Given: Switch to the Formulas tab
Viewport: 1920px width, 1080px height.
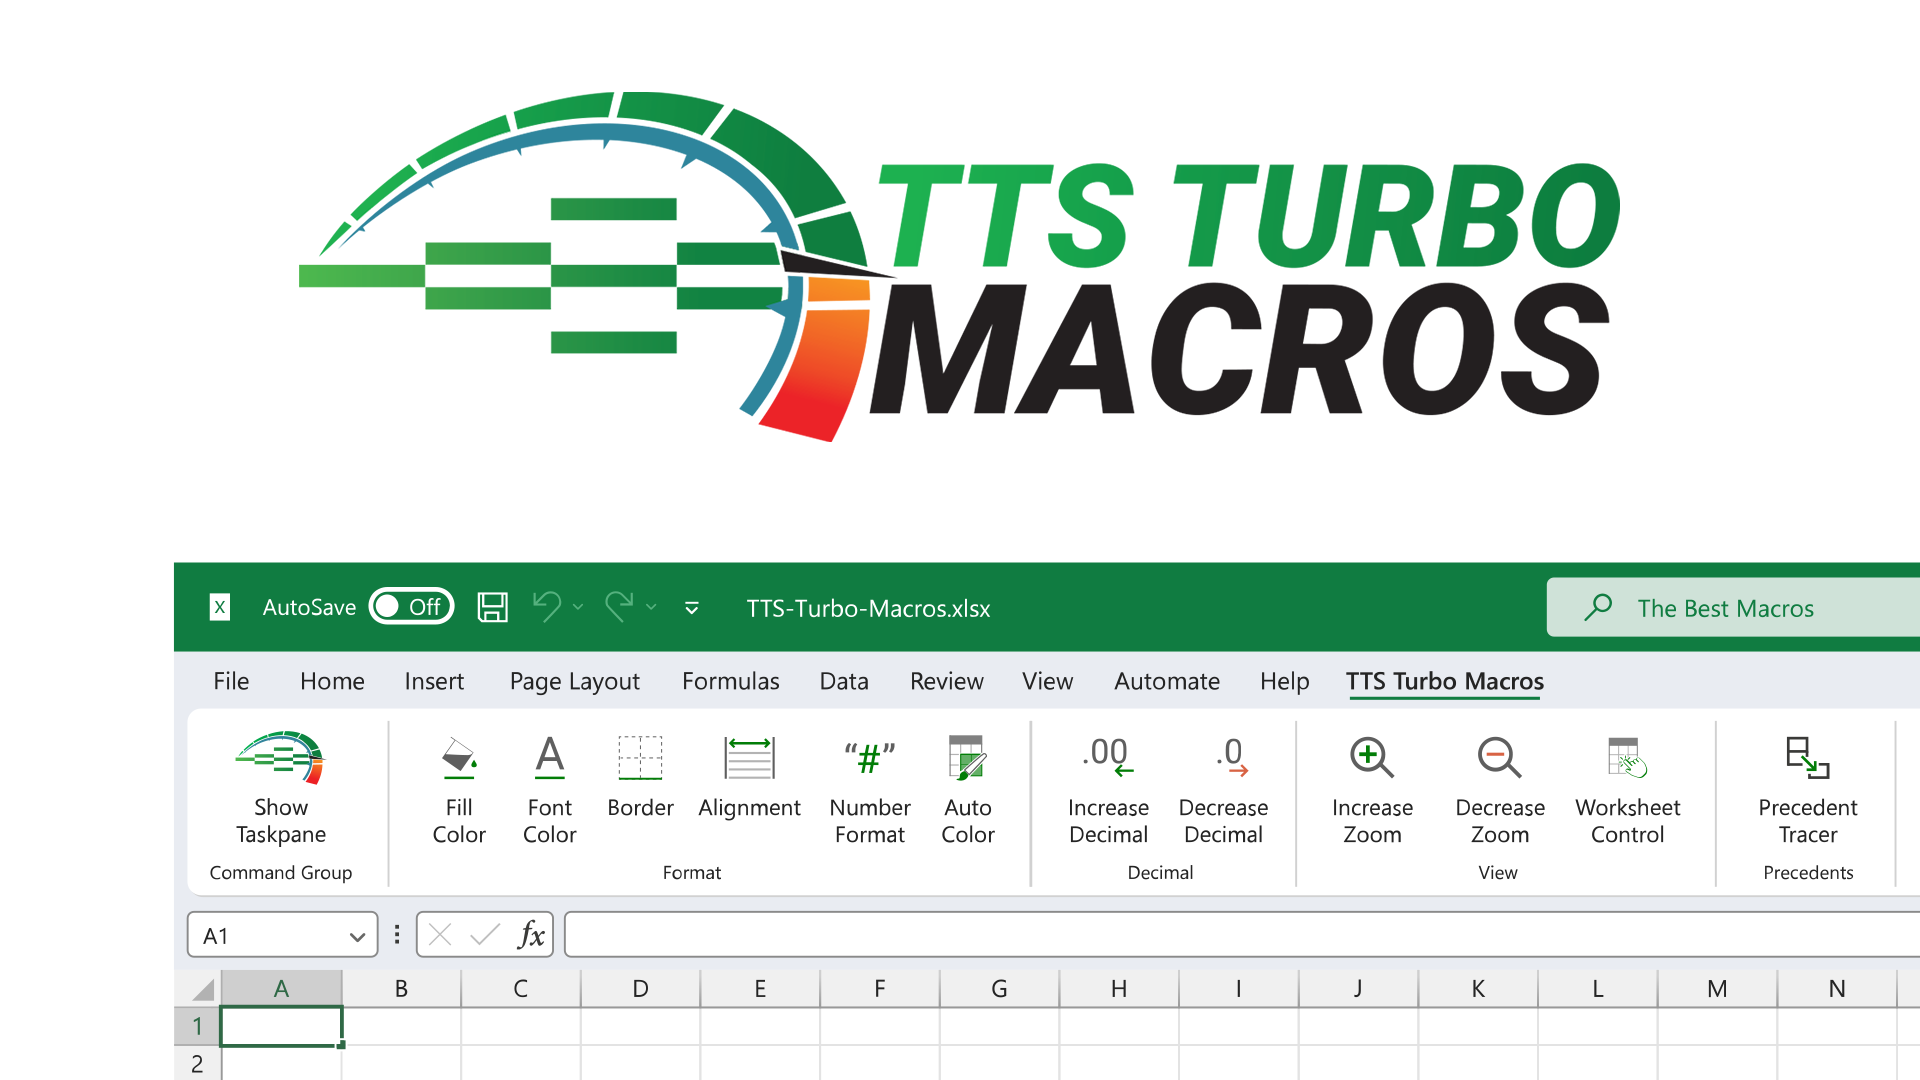Looking at the screenshot, I should [x=730, y=682].
